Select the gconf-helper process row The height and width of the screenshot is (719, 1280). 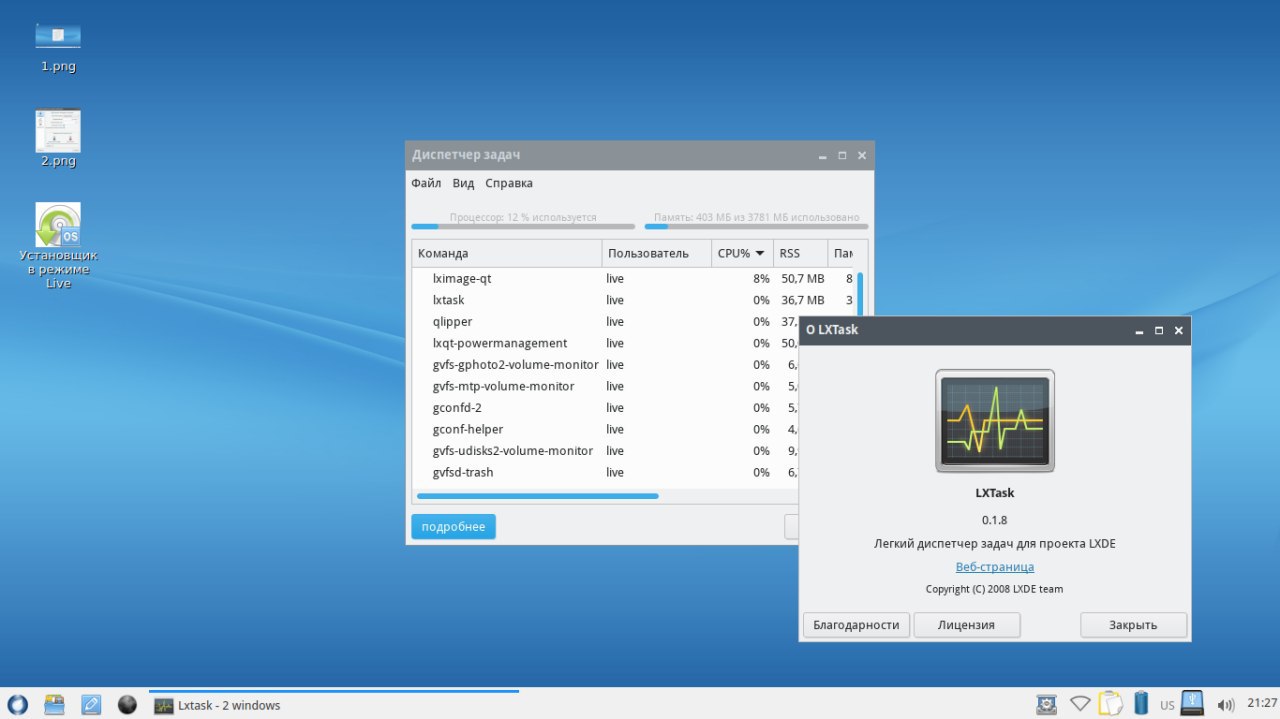click(605, 429)
